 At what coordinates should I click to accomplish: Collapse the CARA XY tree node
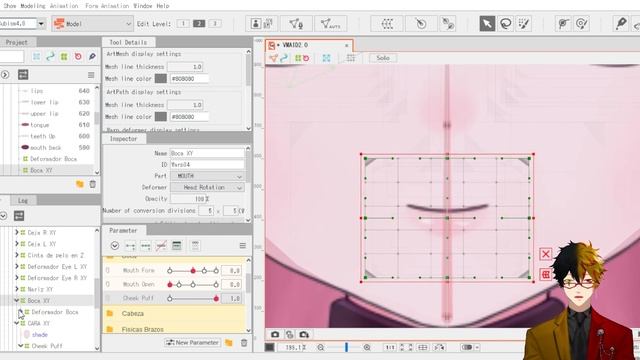coord(17,323)
